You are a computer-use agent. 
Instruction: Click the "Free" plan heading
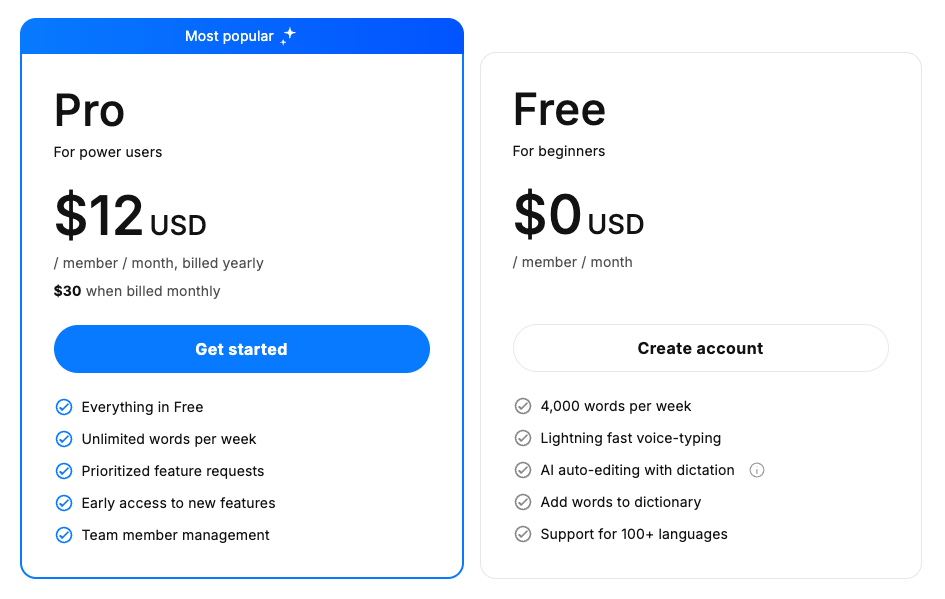tap(558, 110)
